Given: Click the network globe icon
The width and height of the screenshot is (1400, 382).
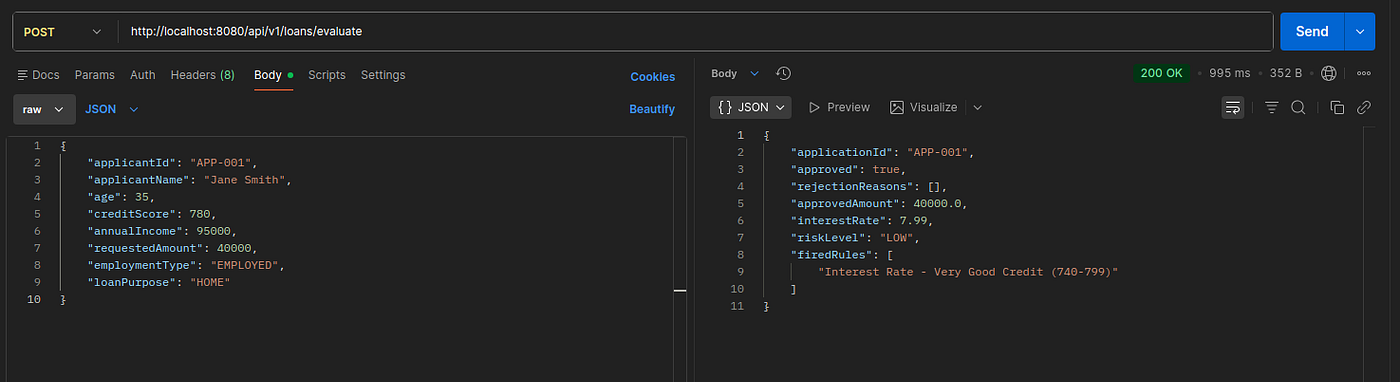Looking at the screenshot, I should tap(1328, 74).
